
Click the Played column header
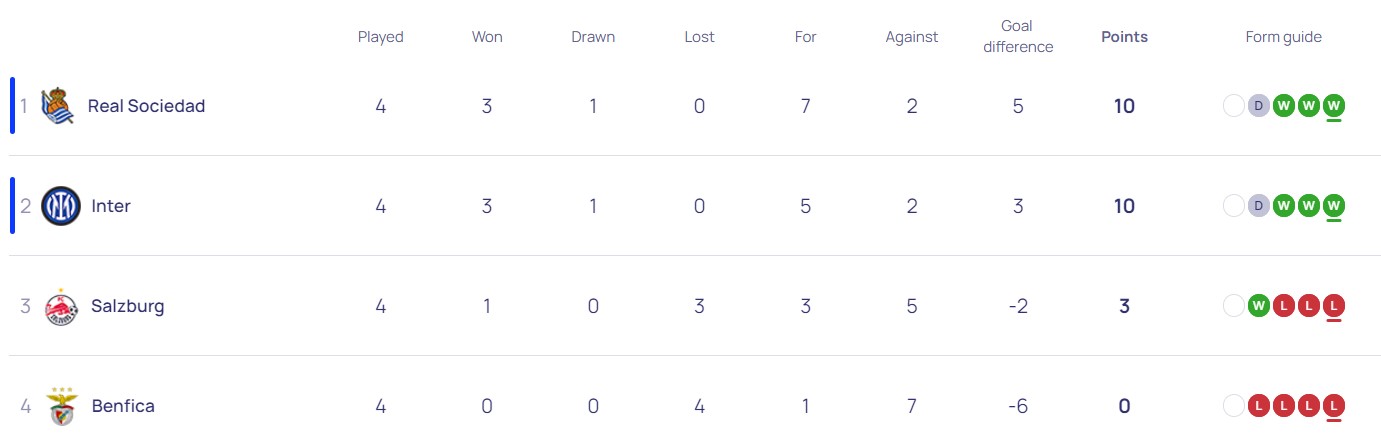[380, 37]
